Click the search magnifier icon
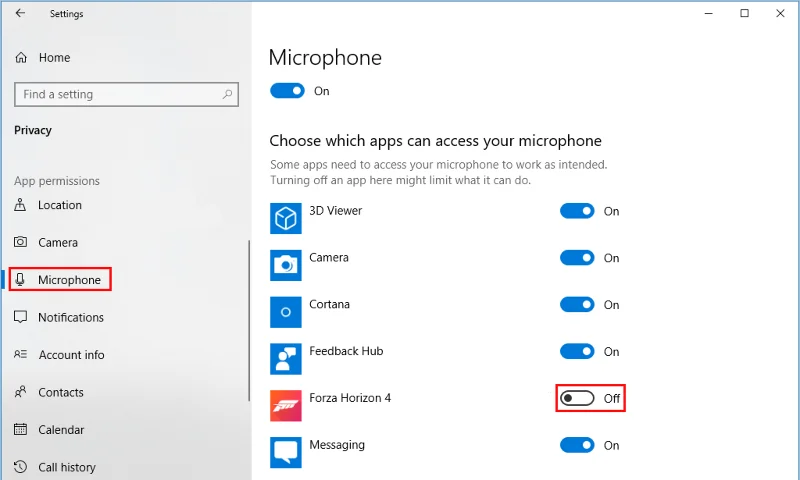800x480 pixels. pyautogui.click(x=228, y=94)
